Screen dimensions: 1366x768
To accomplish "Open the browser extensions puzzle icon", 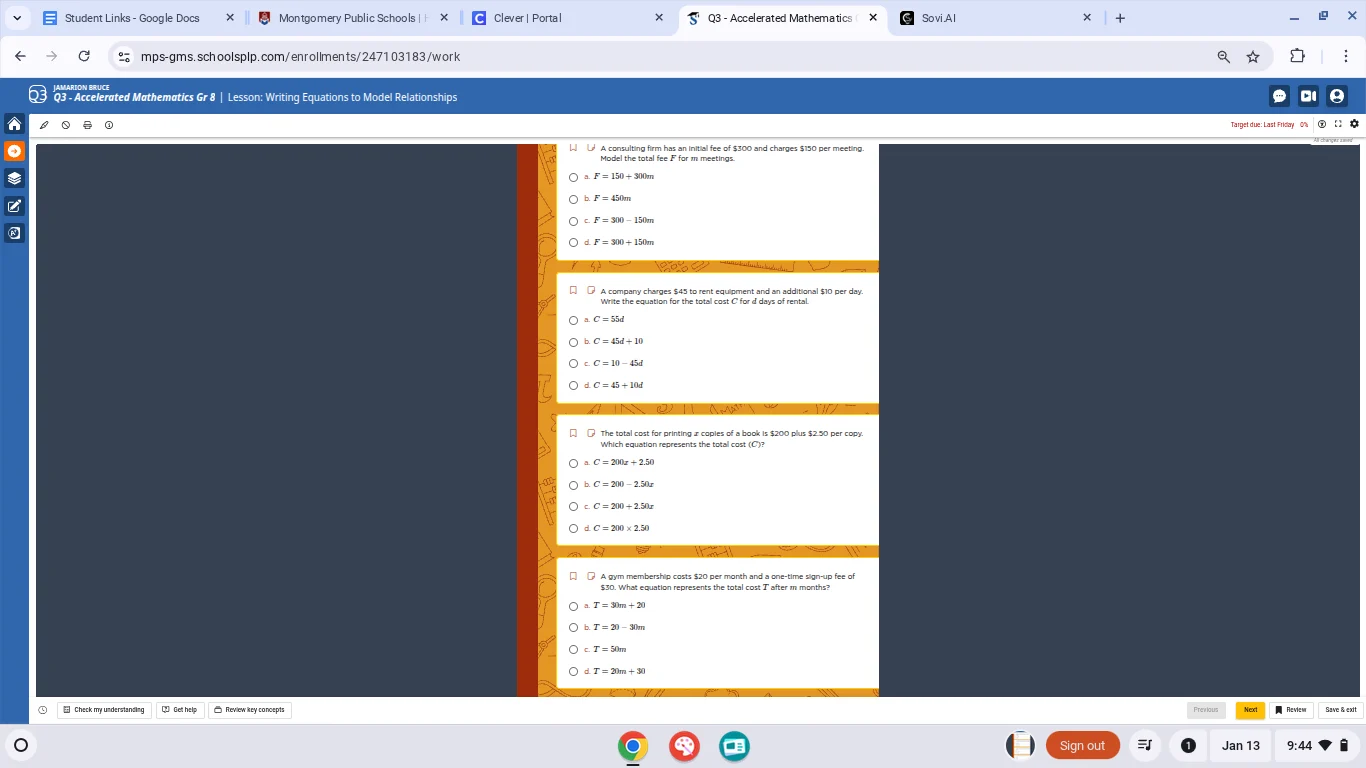I will (x=1297, y=56).
